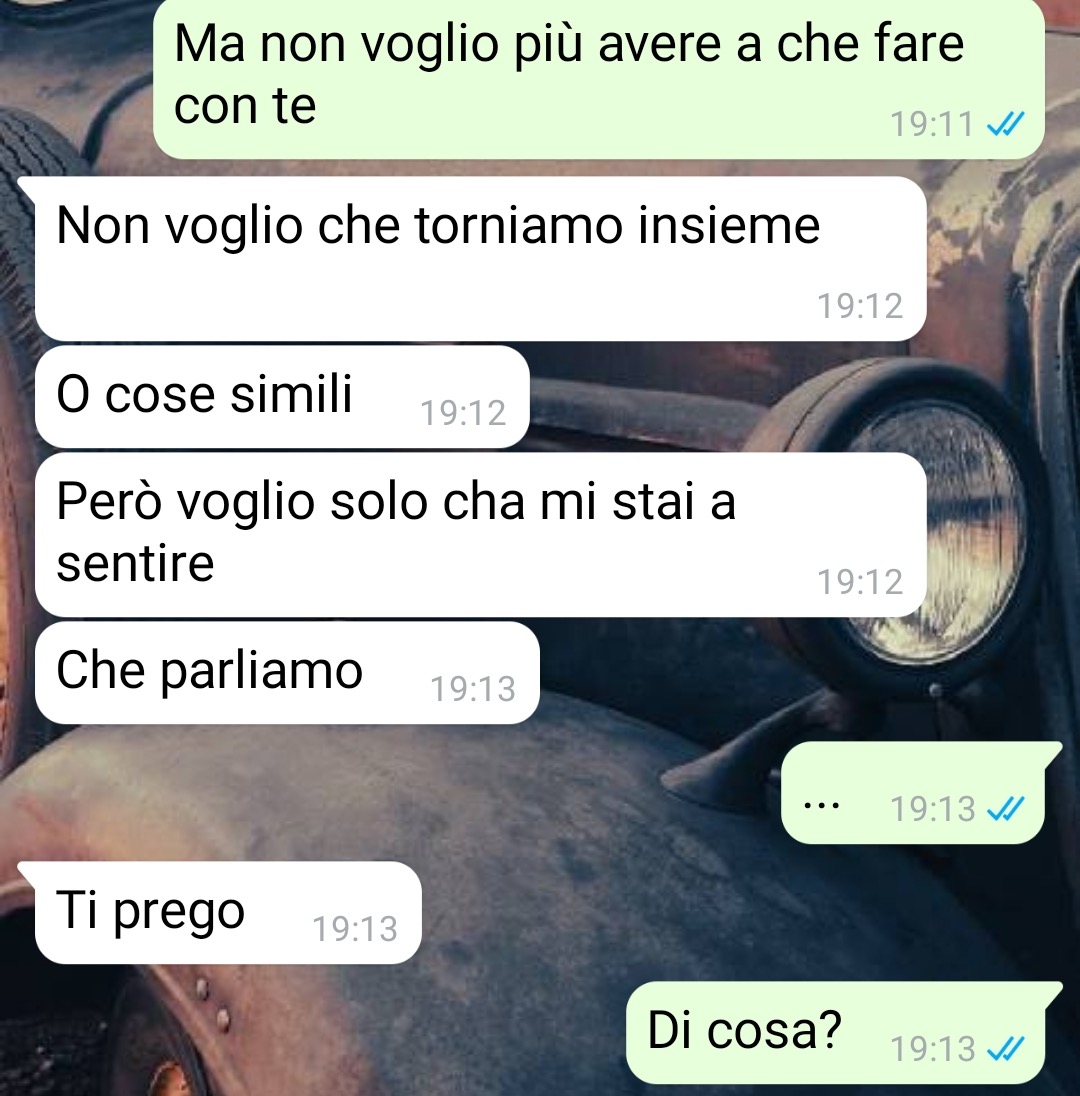The height and width of the screenshot is (1096, 1080).
Task: Tap the 'Ti prego' message
Action: tap(228, 913)
